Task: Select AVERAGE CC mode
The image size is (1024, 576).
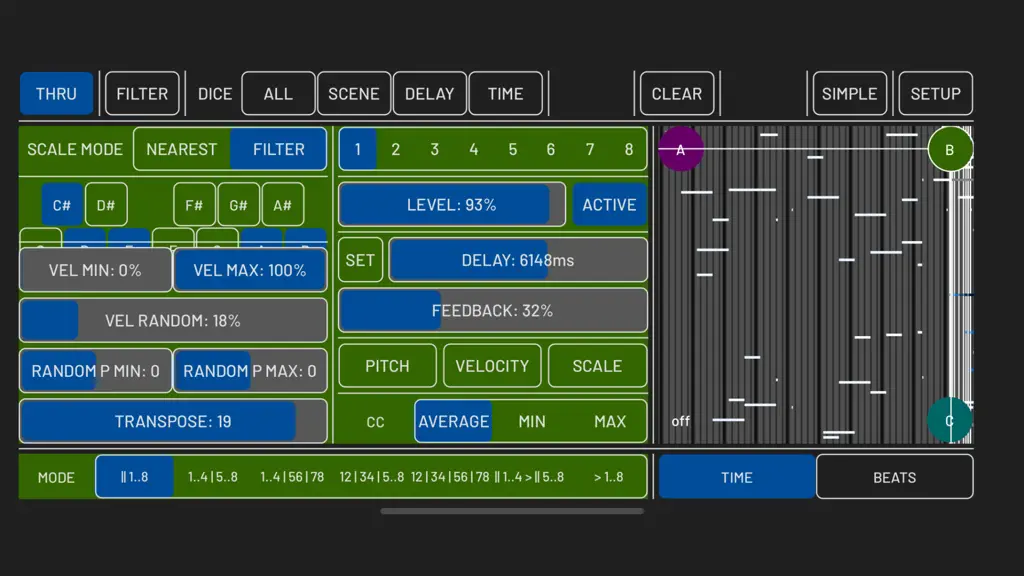Action: pyautogui.click(x=453, y=422)
